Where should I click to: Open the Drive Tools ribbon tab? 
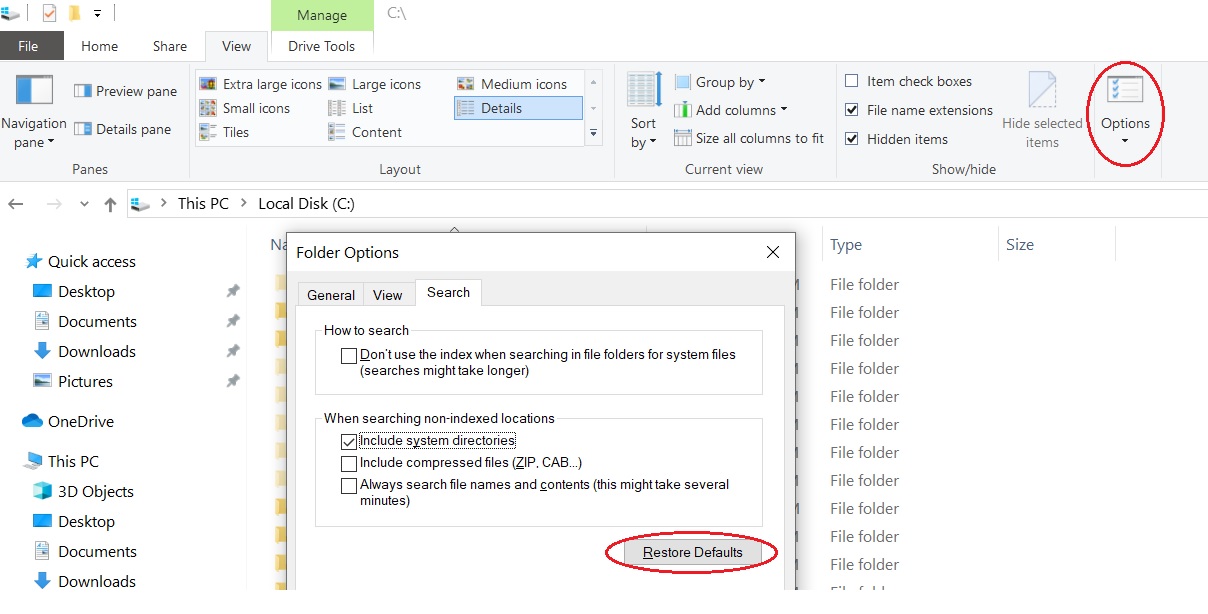click(322, 45)
